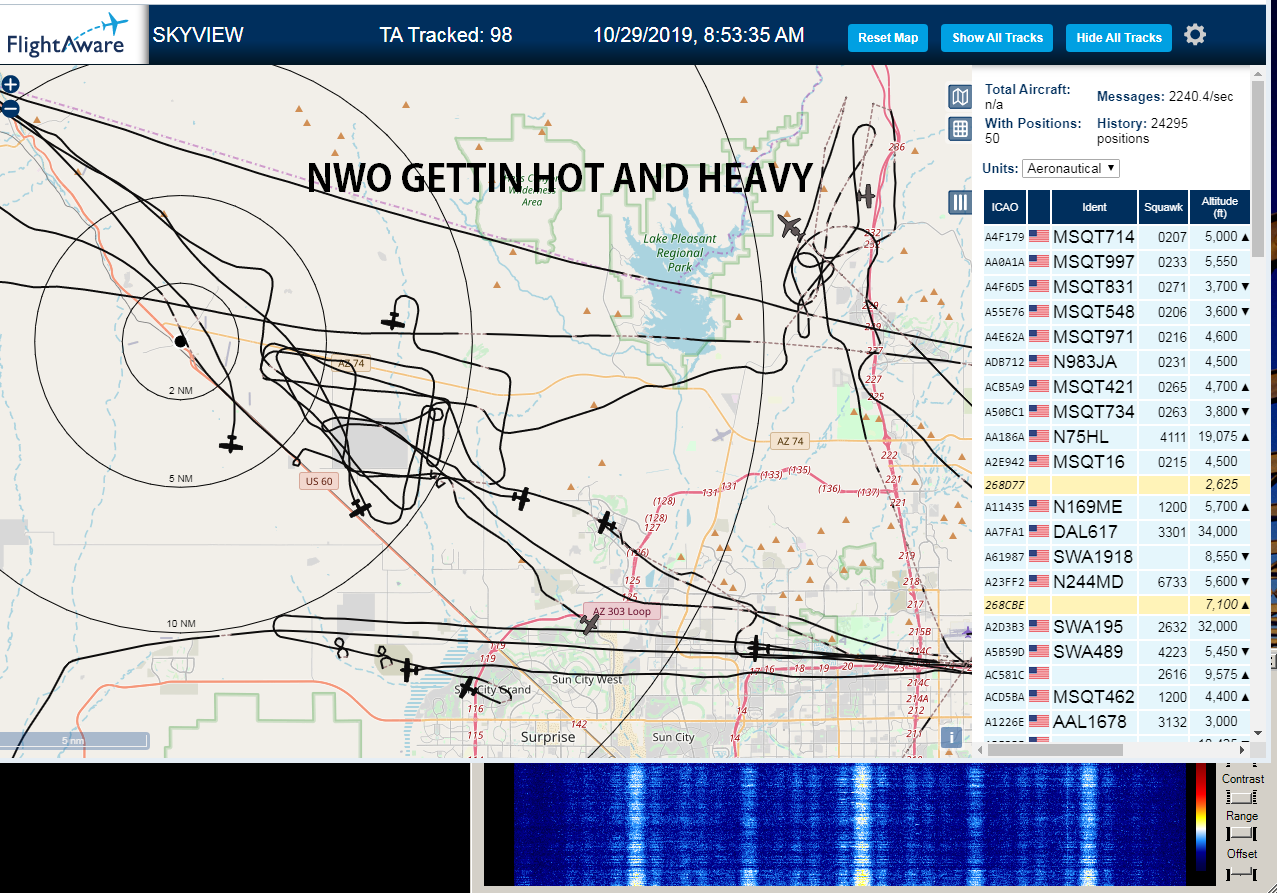Select the aircraft icon beside US 60 label

click(x=360, y=509)
